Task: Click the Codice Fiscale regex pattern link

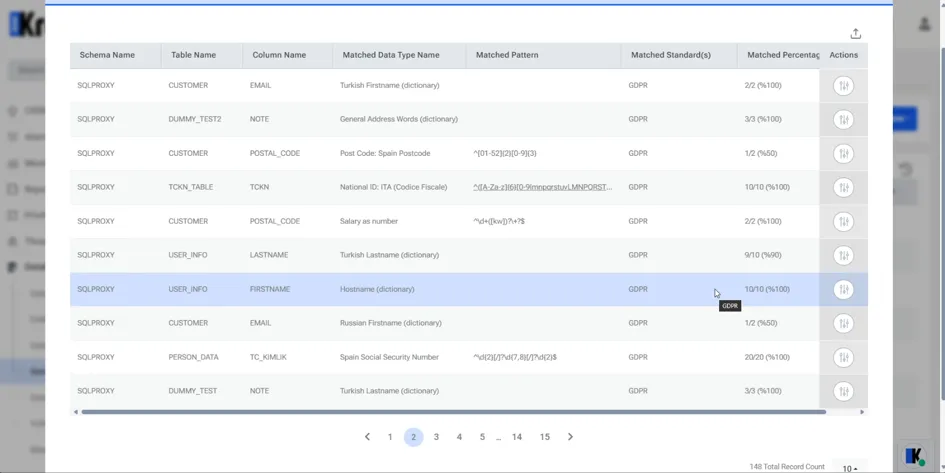Action: [543, 187]
